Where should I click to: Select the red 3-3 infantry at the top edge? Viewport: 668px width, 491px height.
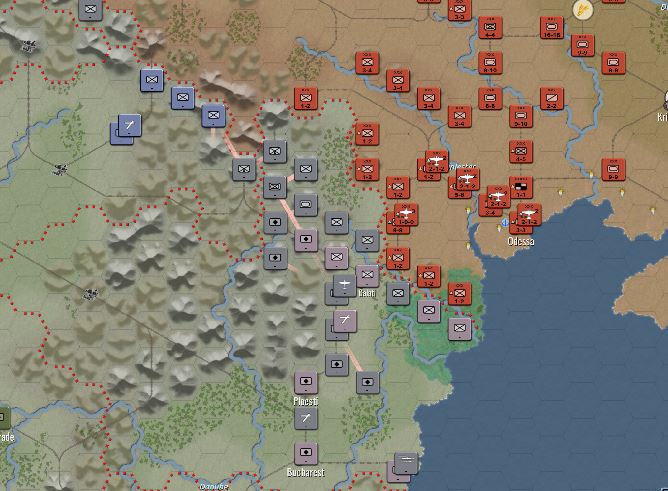click(459, 10)
